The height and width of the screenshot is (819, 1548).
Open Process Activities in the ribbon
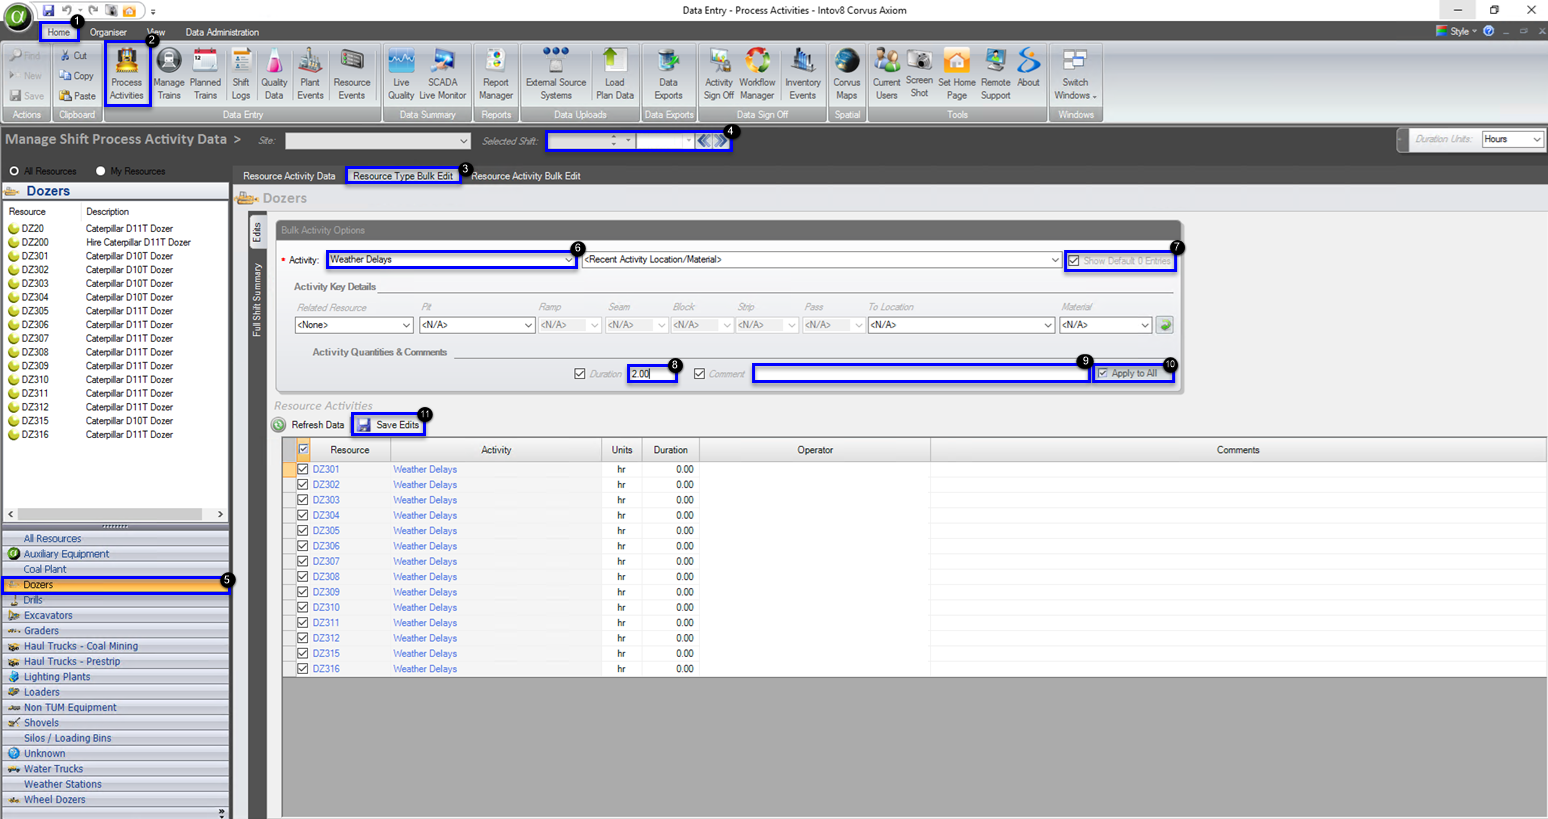coord(127,74)
